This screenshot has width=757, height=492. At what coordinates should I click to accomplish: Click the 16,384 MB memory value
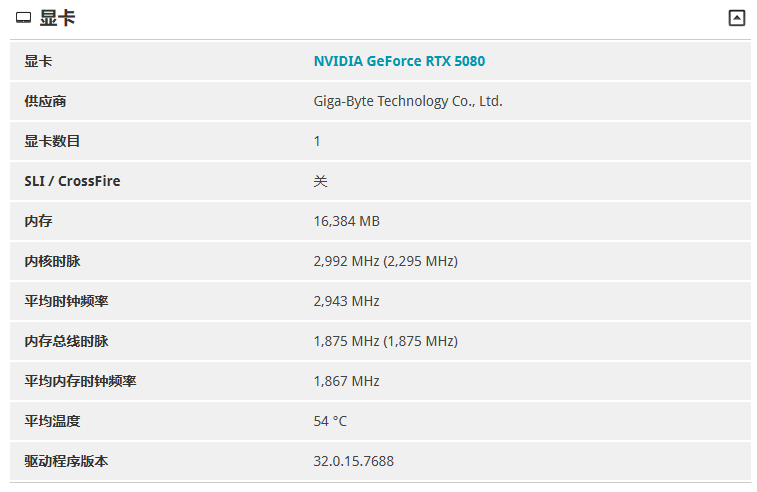(346, 221)
